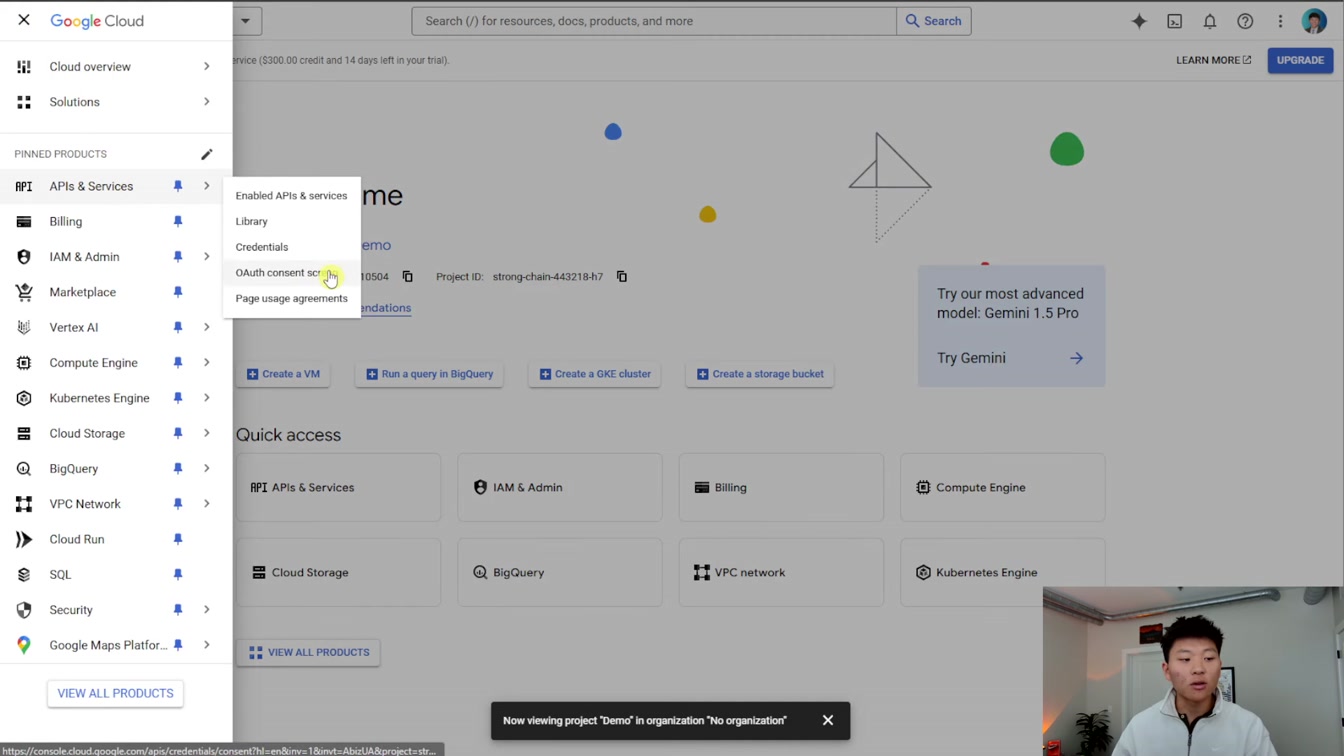This screenshot has width=1344, height=756.
Task: Click the Google Maps Platform pin icon
Action: point(24,645)
